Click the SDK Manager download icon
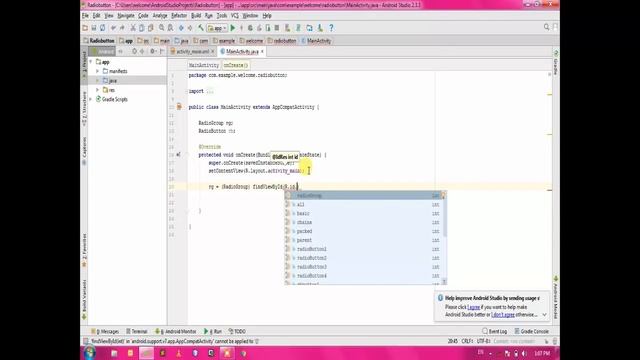The width and height of the screenshot is (640, 360). pos(320,28)
